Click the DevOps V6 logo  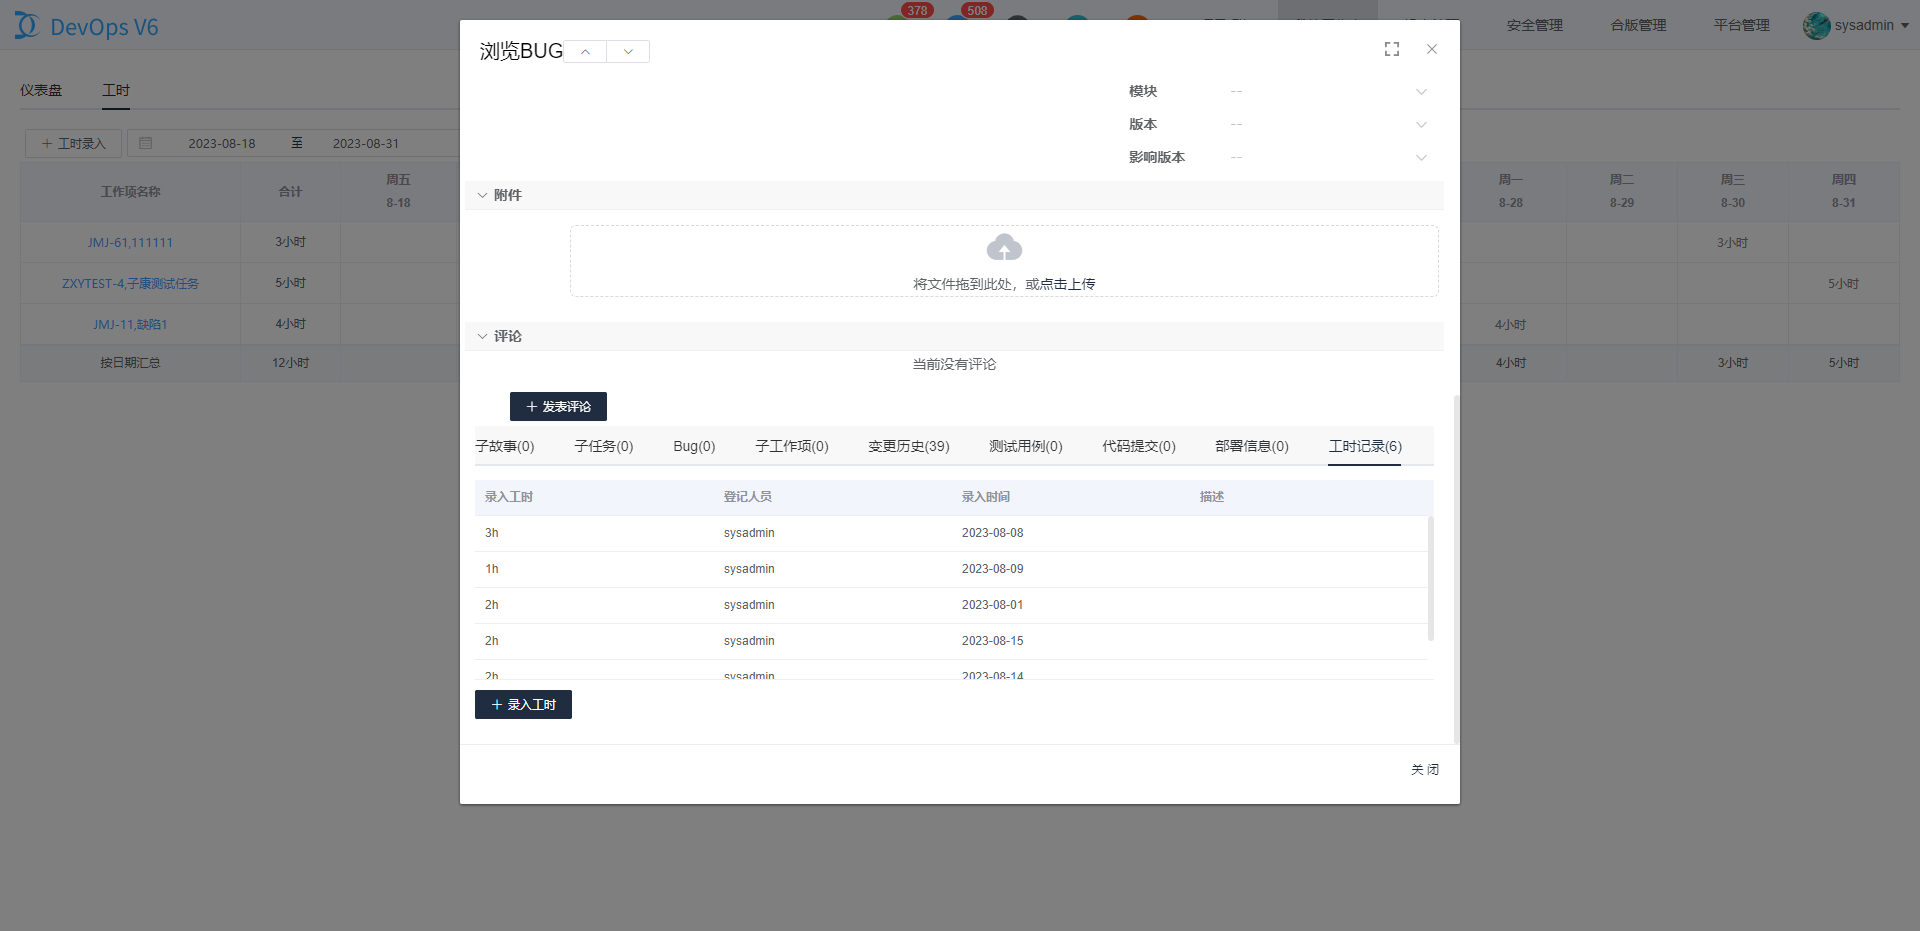tap(87, 26)
